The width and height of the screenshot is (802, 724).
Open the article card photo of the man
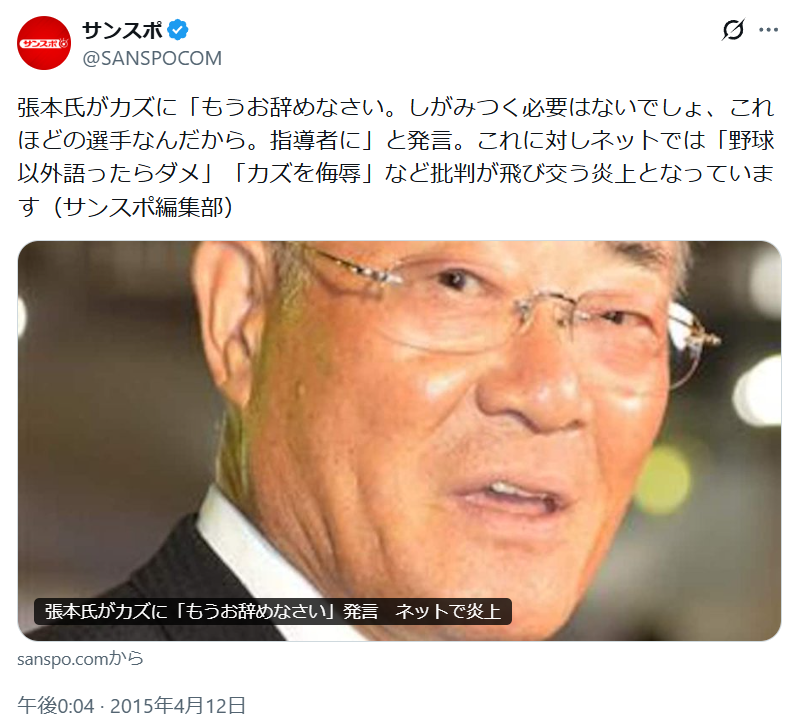pos(399,441)
